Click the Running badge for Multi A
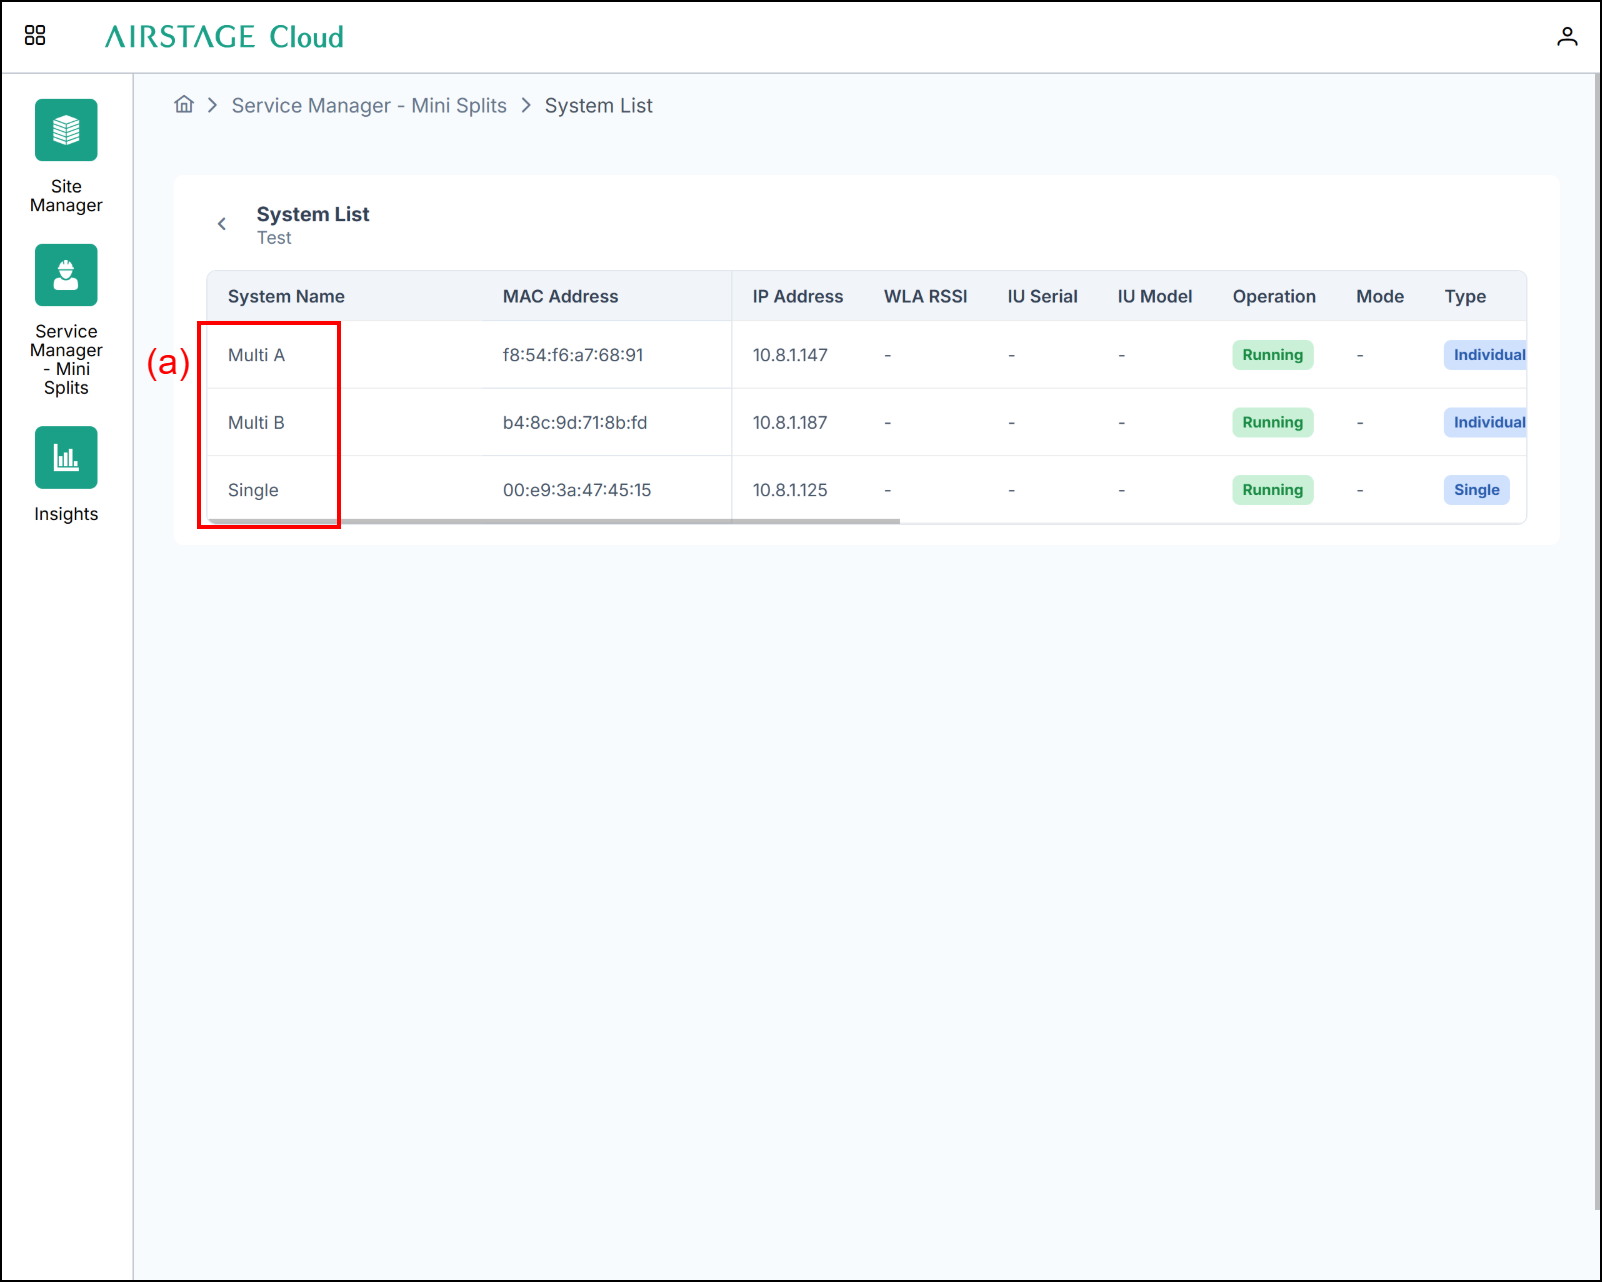Screen dimensions: 1602x1282 coord(1272,355)
